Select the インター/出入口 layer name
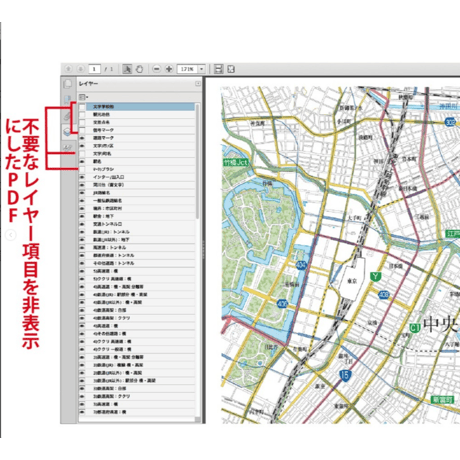This screenshot has height=460, width=460. (x=109, y=177)
